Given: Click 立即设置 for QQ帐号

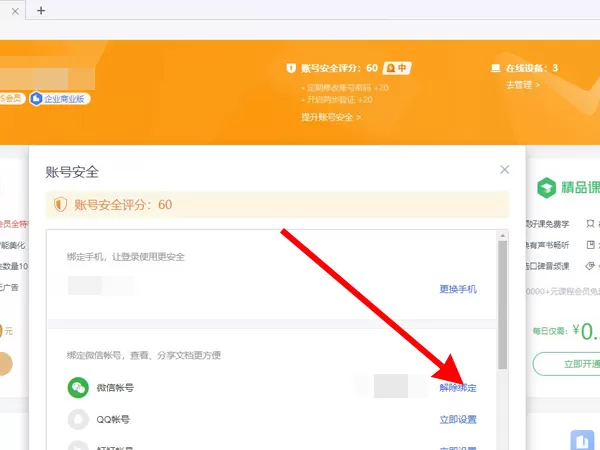Looking at the screenshot, I should [458, 419].
